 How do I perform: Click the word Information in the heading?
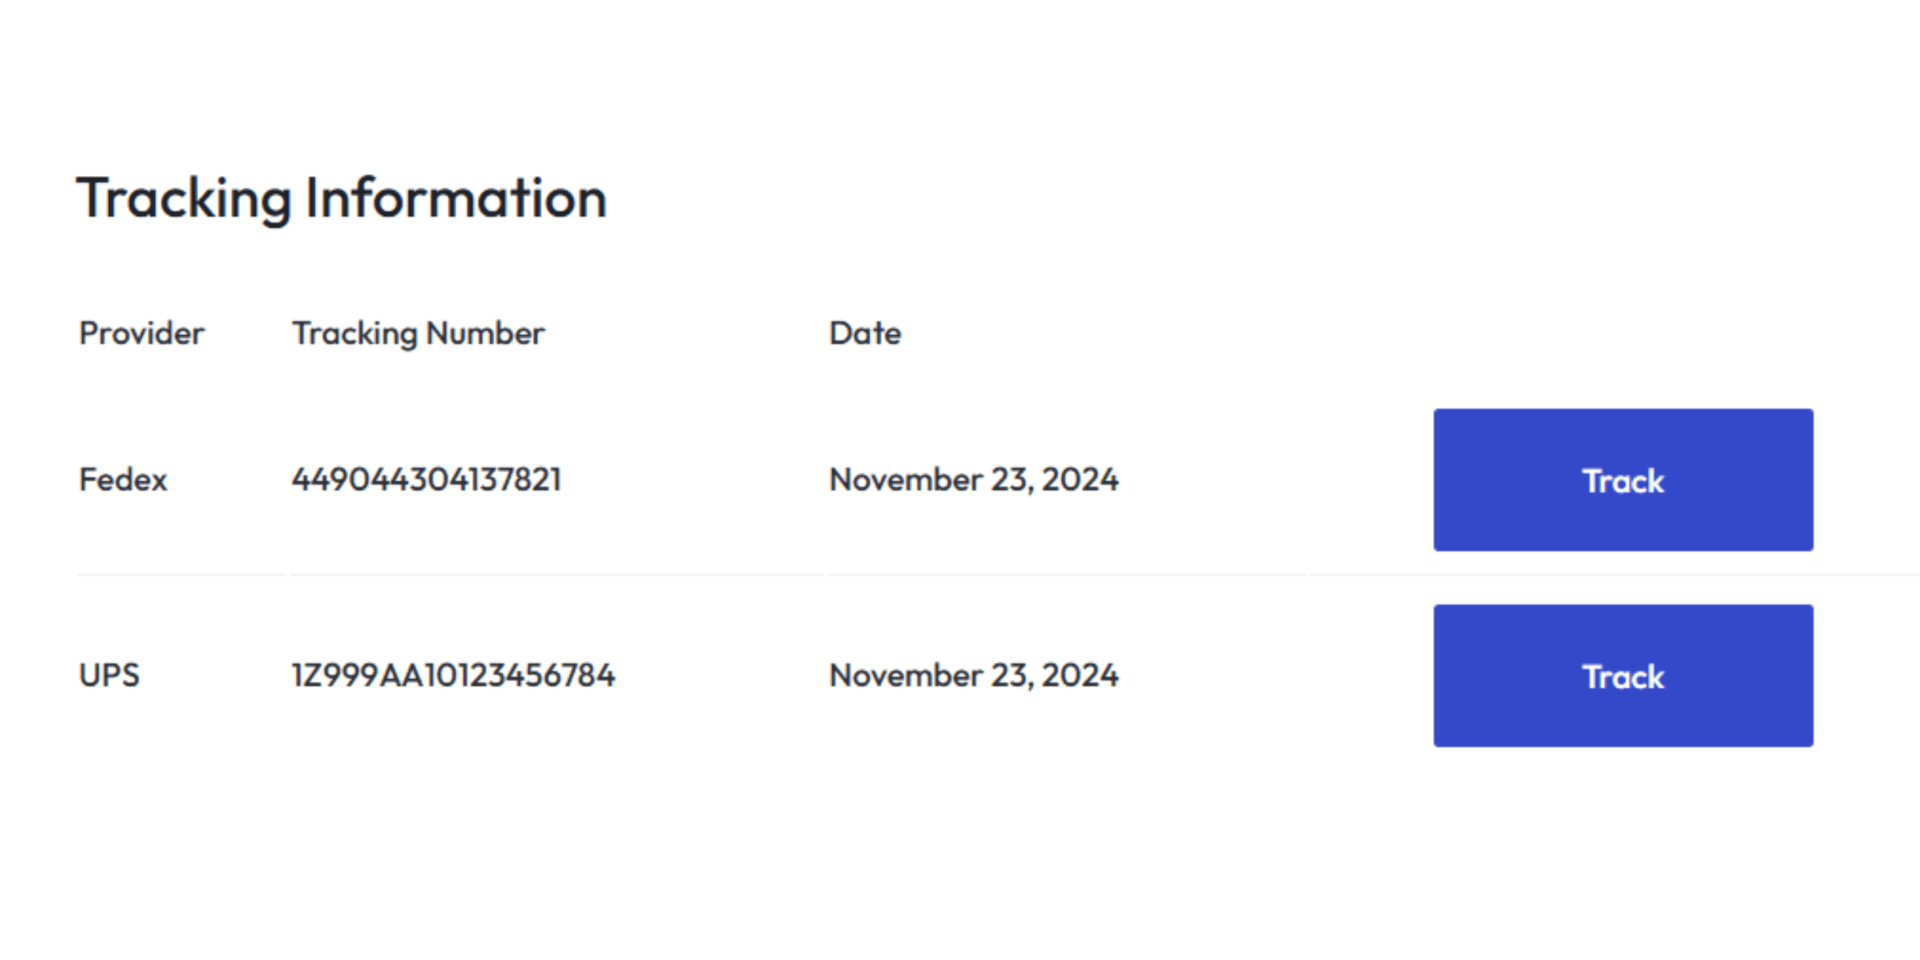tap(456, 198)
